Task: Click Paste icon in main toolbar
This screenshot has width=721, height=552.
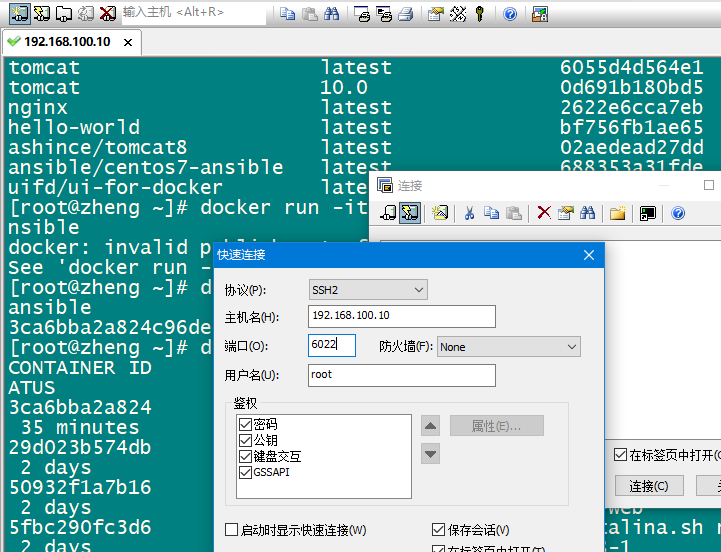Action: 310,14
